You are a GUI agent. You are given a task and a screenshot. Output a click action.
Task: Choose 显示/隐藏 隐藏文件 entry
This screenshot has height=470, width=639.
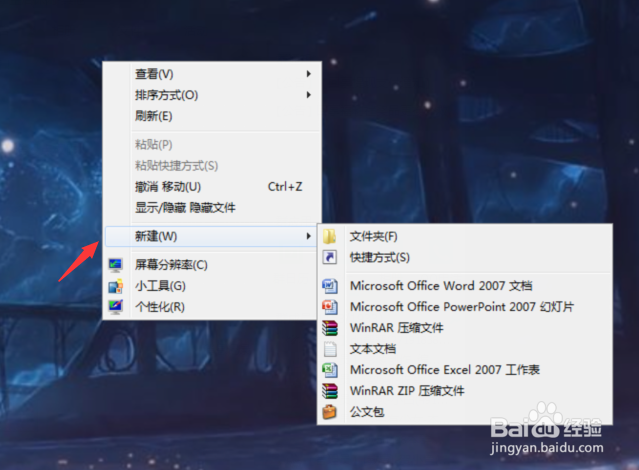[x=212, y=208]
